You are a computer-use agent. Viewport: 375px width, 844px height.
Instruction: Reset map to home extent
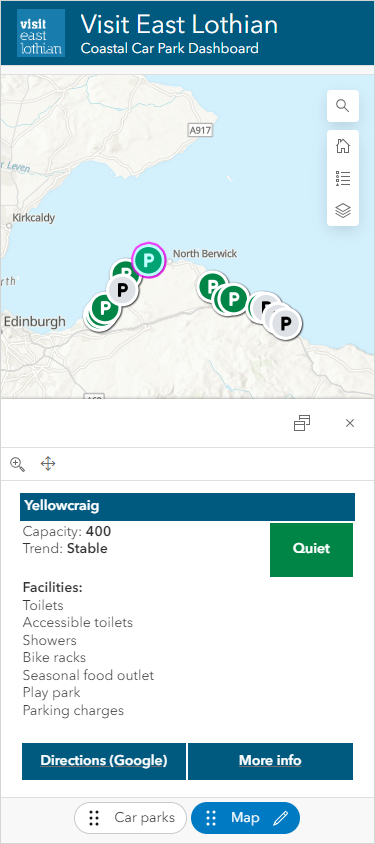(x=343, y=146)
